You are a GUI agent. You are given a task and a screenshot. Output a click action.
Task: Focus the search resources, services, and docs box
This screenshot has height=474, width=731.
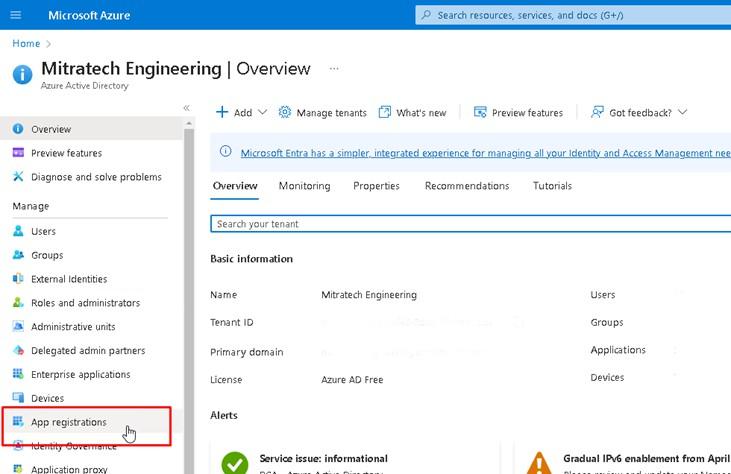click(573, 15)
